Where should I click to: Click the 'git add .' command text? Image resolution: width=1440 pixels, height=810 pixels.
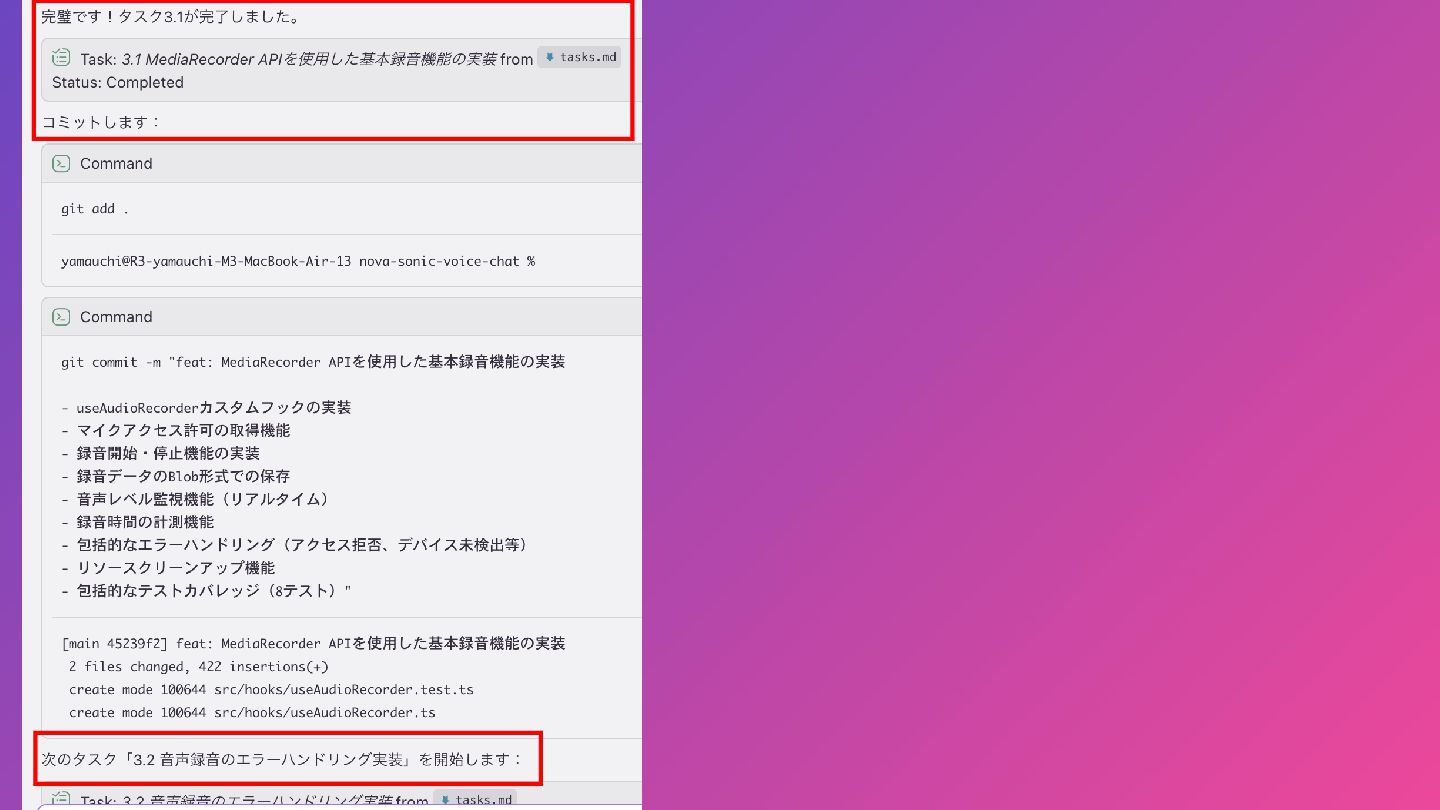(x=95, y=209)
